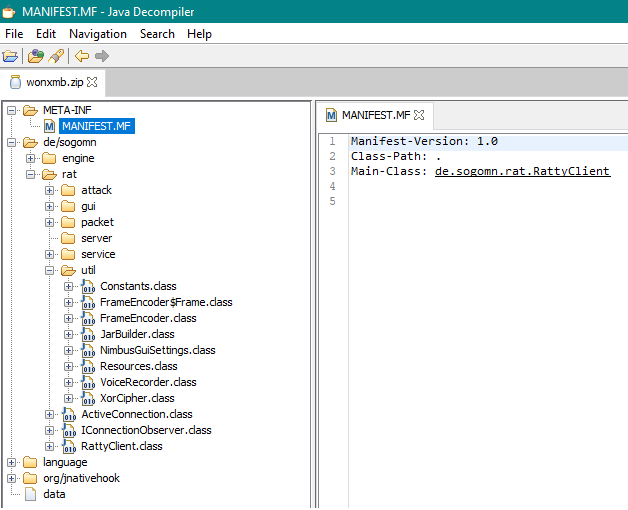Viewport: 628px width, 510px height.
Task: Click the VoiceRecorder.class file icon
Action: point(88,383)
